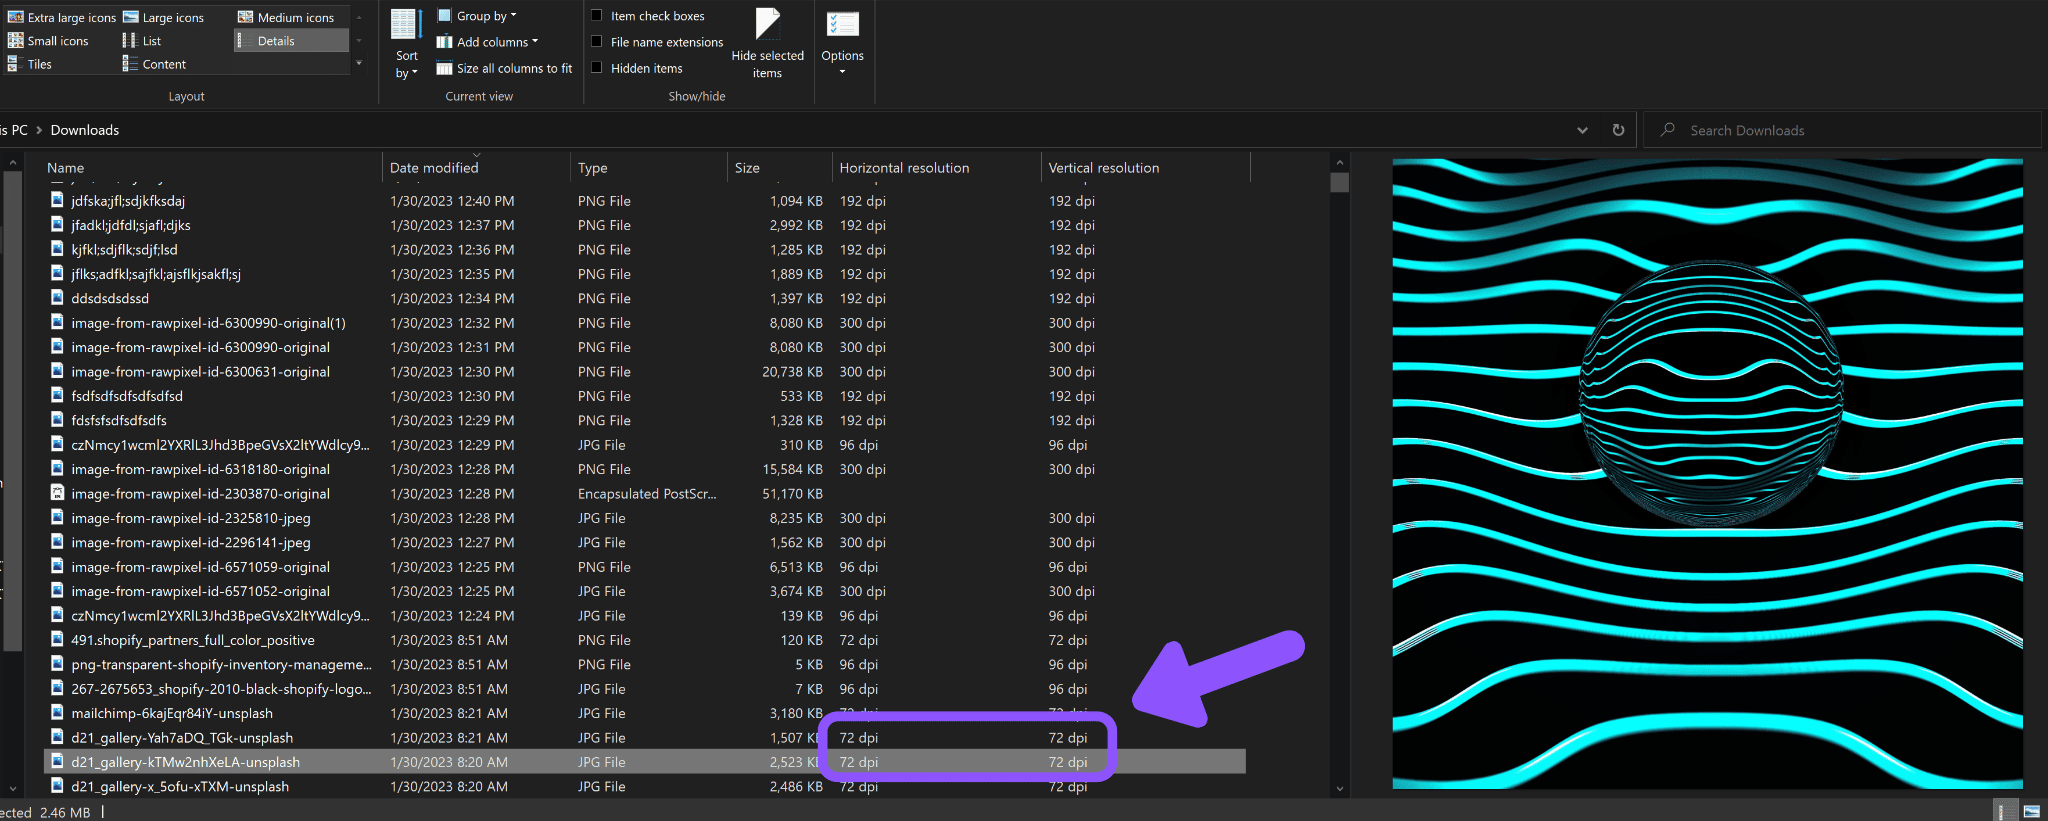The height and width of the screenshot is (821, 2048).
Task: Click the Search Downloads field
Action: tap(1842, 130)
